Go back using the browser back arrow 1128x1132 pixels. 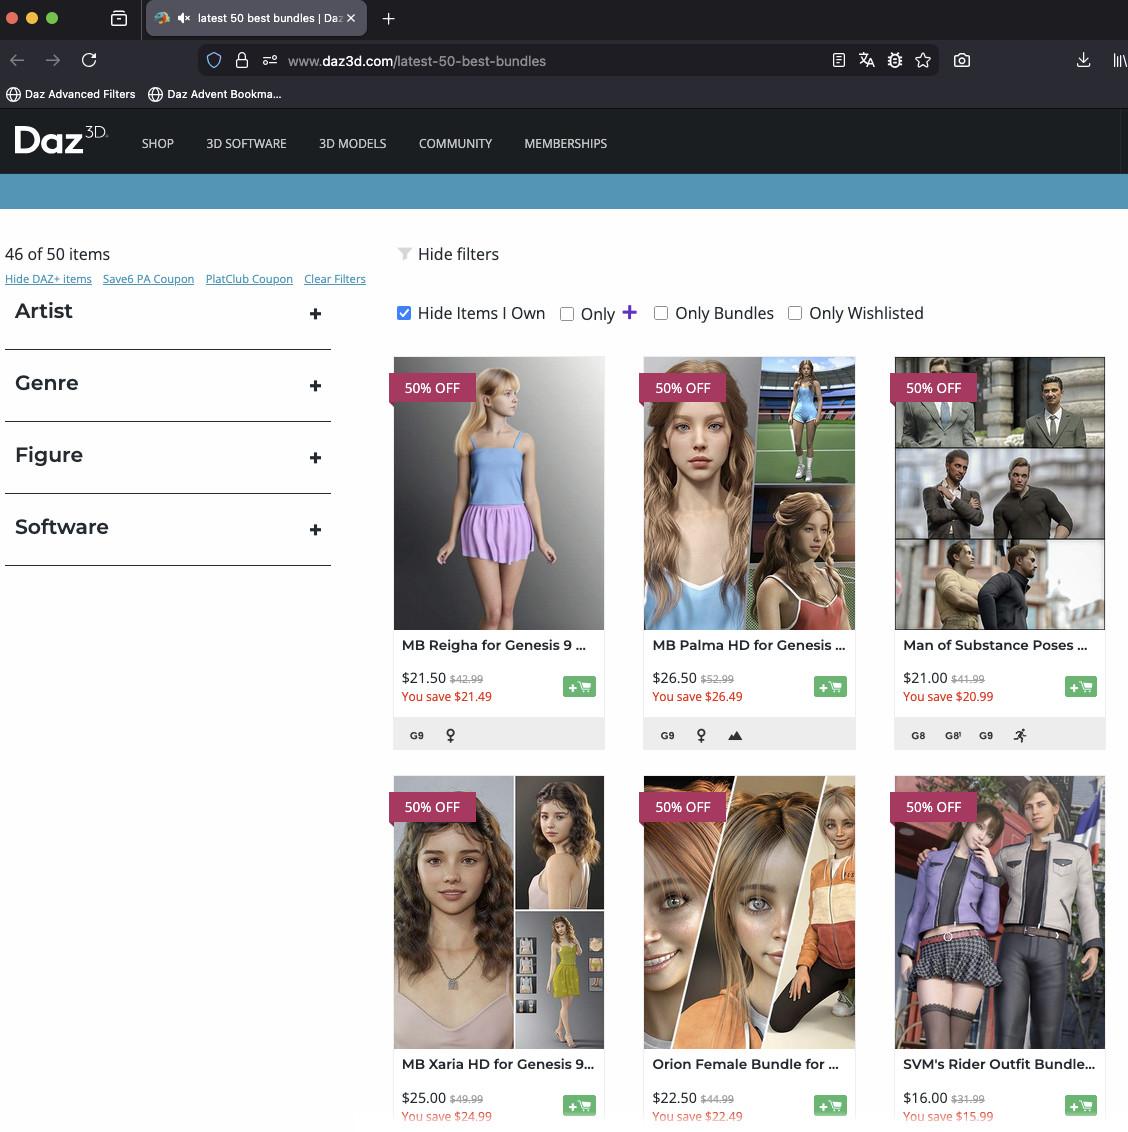[17, 61]
